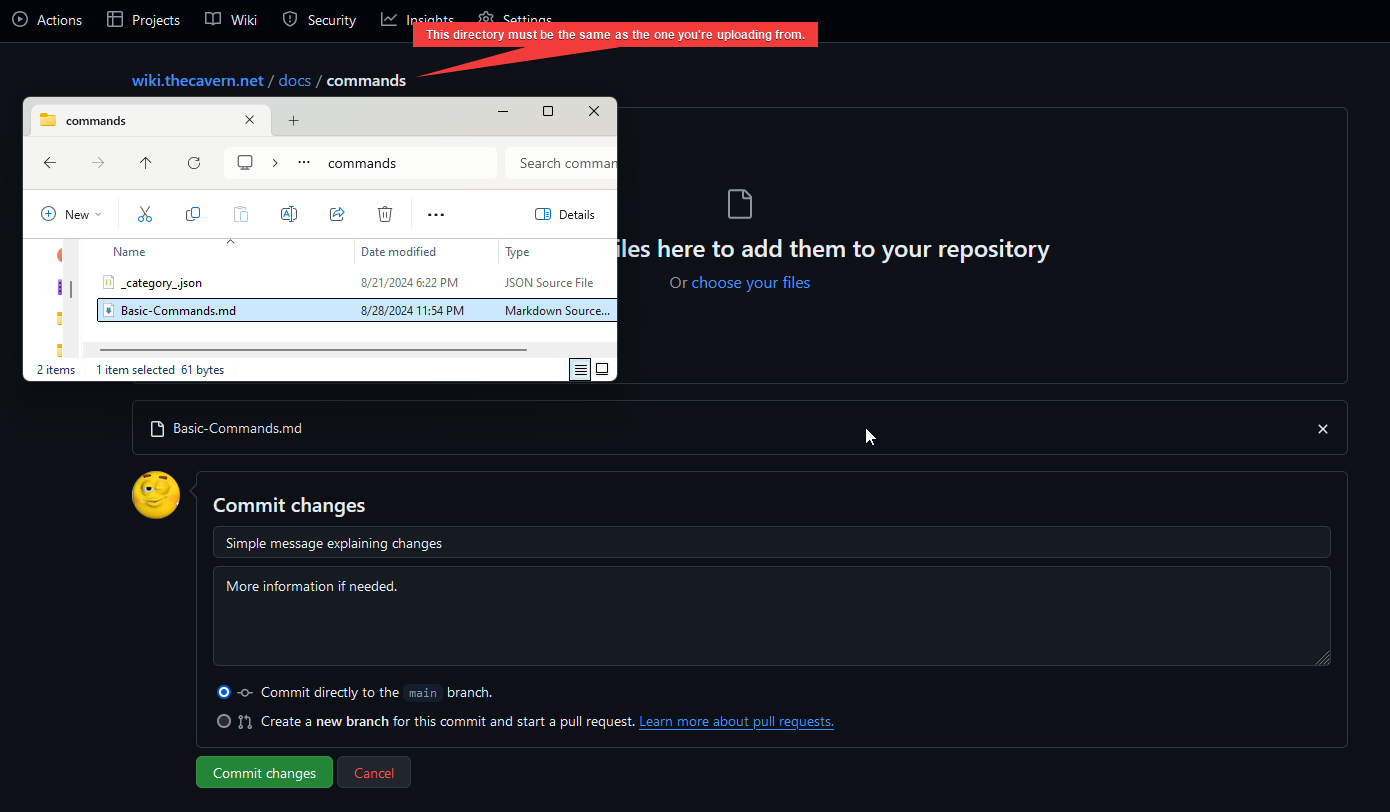The image size is (1390, 812).
Task: Select Create a new branch radio option
Action: (x=224, y=721)
